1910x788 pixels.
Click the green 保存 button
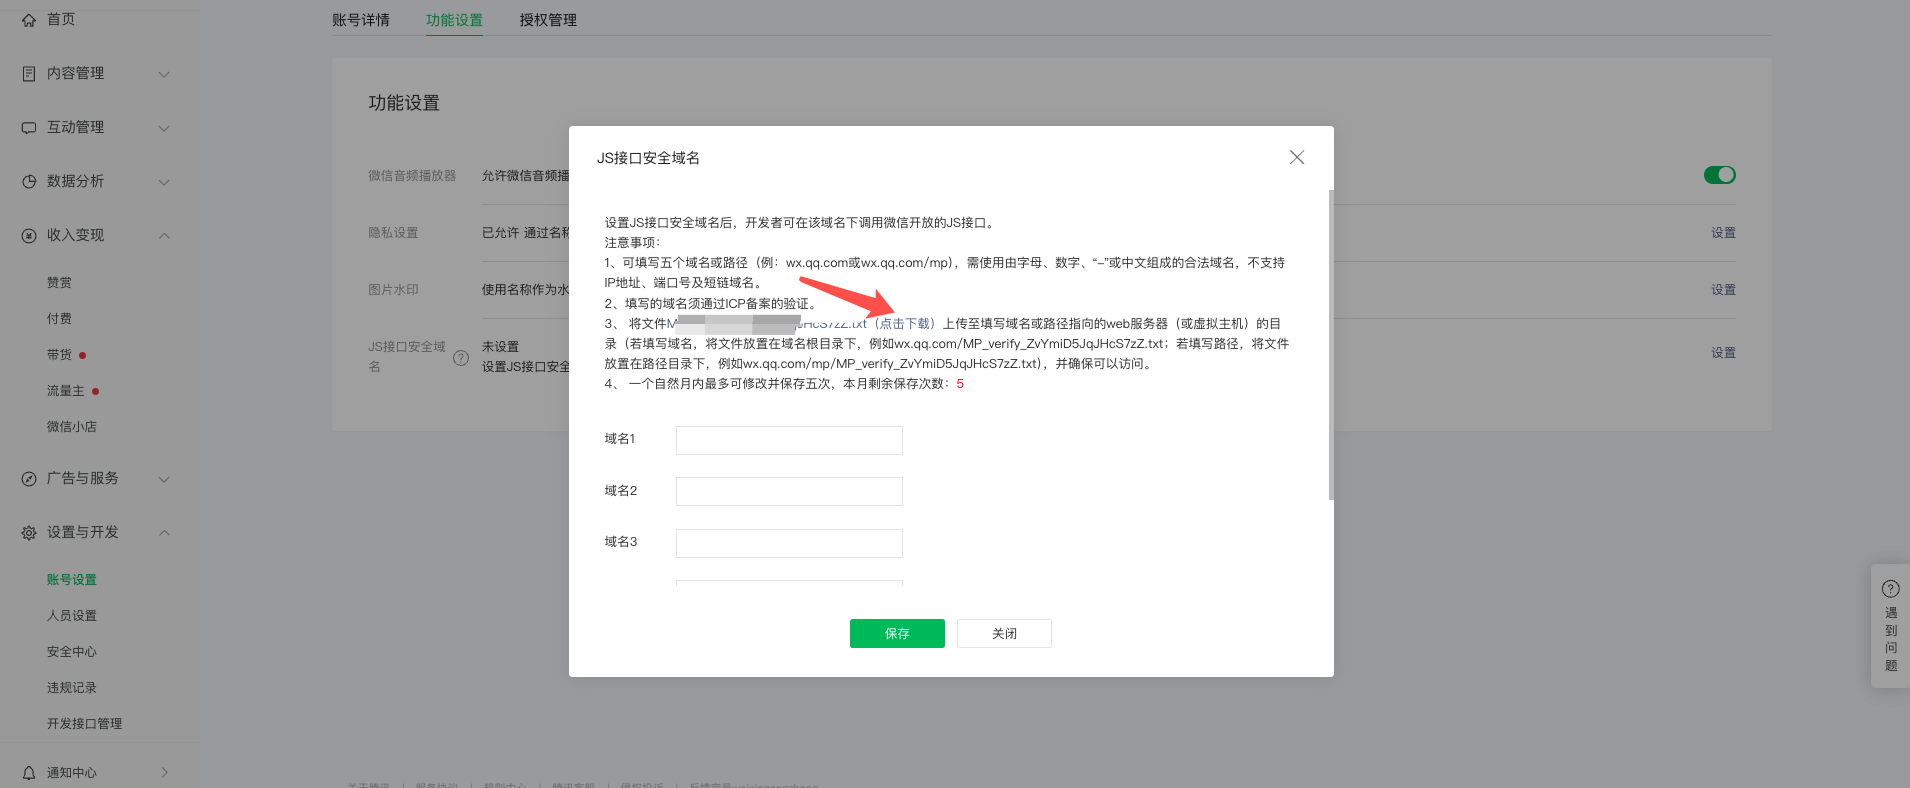(x=897, y=633)
